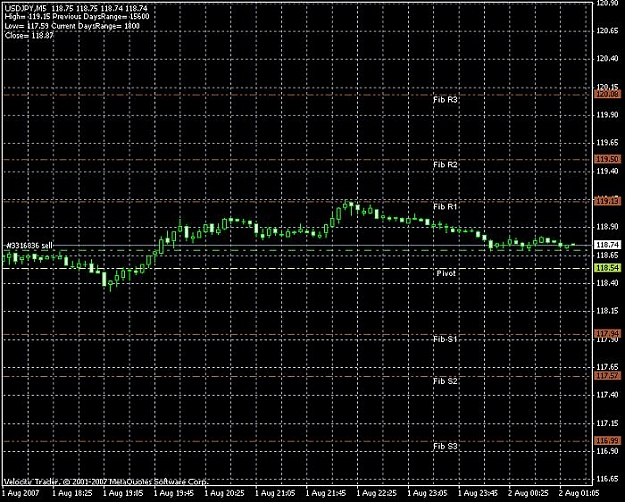Select the Fib S2 level label
This screenshot has height=502, width=625.
pos(445,381)
